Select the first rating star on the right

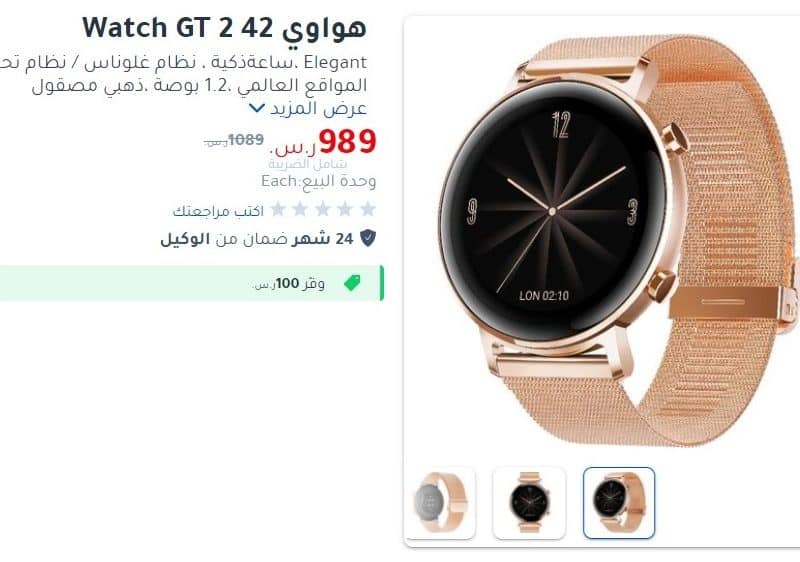pos(368,209)
